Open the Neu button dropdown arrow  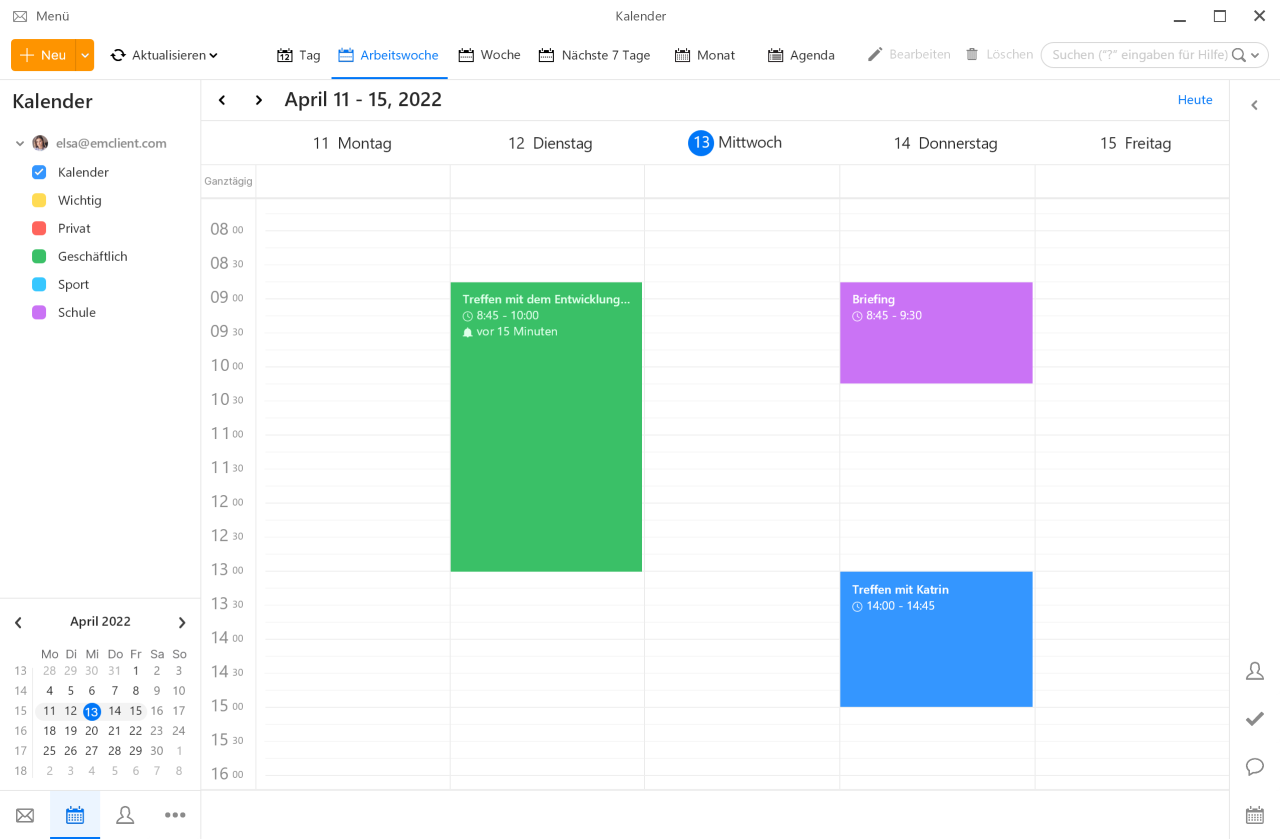tap(84, 55)
